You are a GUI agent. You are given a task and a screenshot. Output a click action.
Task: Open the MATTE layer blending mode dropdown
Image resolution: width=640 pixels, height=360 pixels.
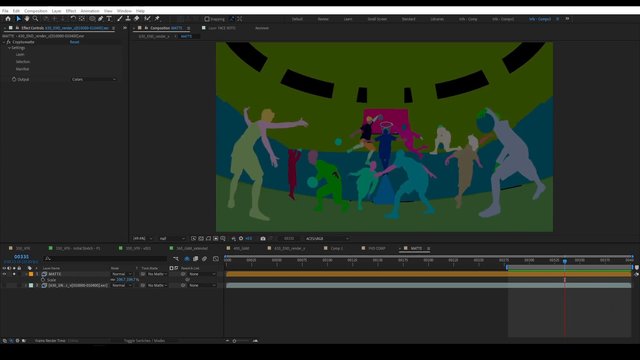(x=122, y=274)
